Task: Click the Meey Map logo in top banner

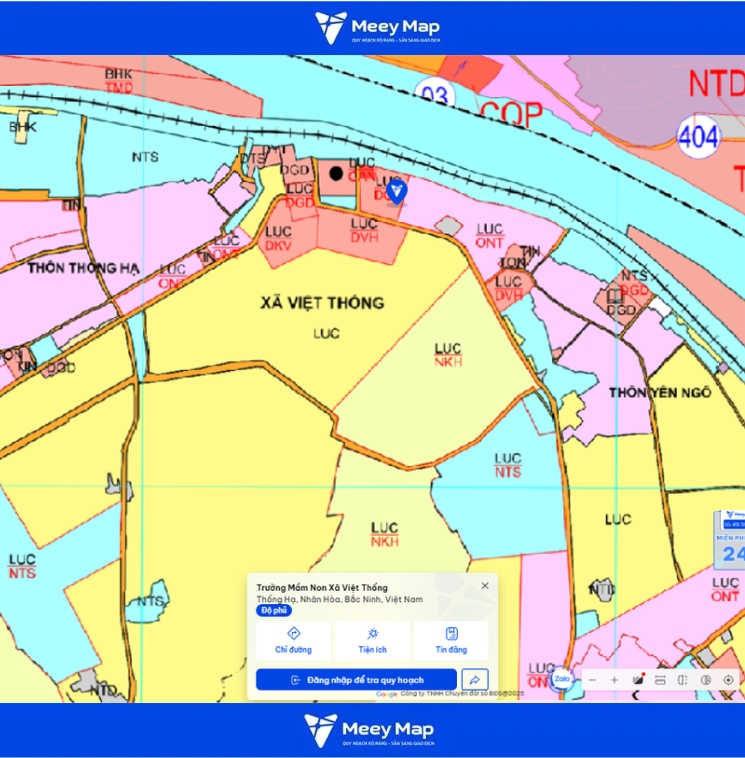Action: pyautogui.click(x=377, y=28)
